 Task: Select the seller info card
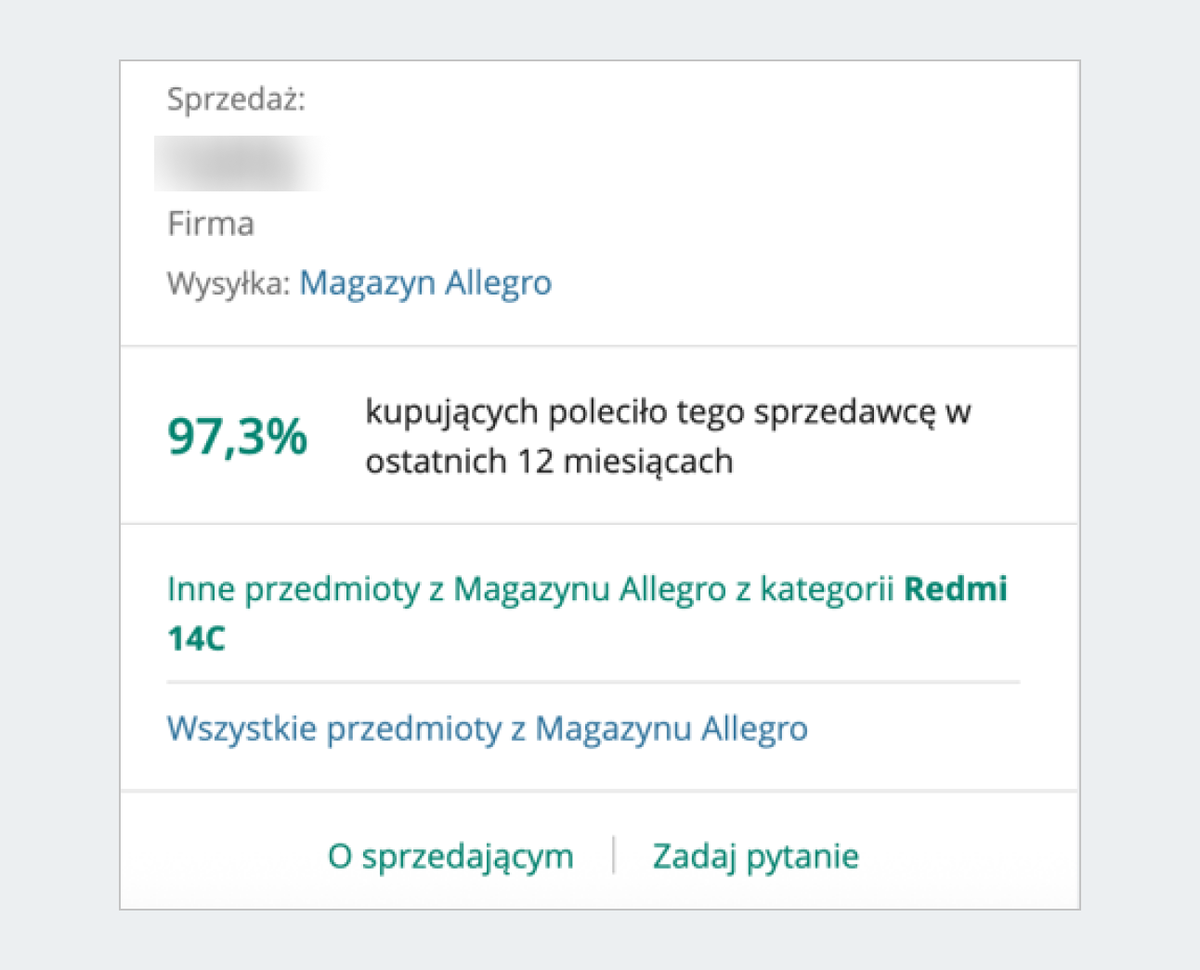tap(600, 483)
